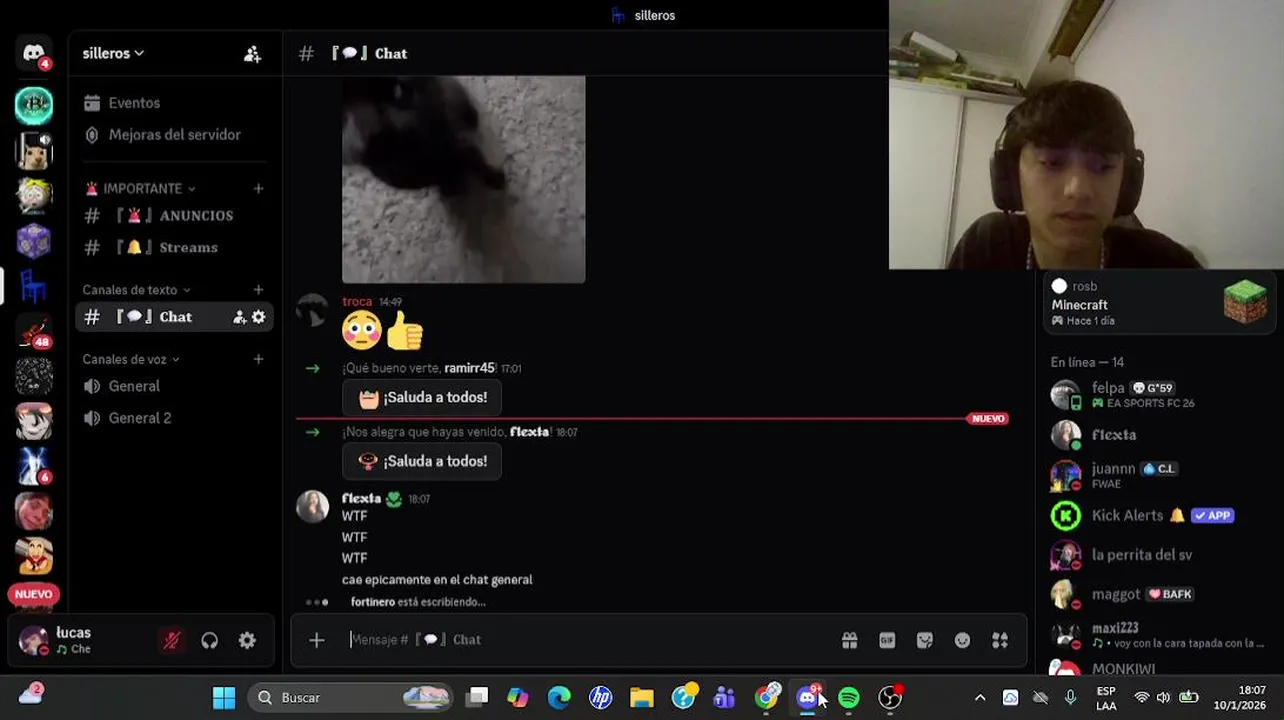Viewport: 1284px width, 720px height.
Task: Open the sticker picker
Action: (x=925, y=641)
